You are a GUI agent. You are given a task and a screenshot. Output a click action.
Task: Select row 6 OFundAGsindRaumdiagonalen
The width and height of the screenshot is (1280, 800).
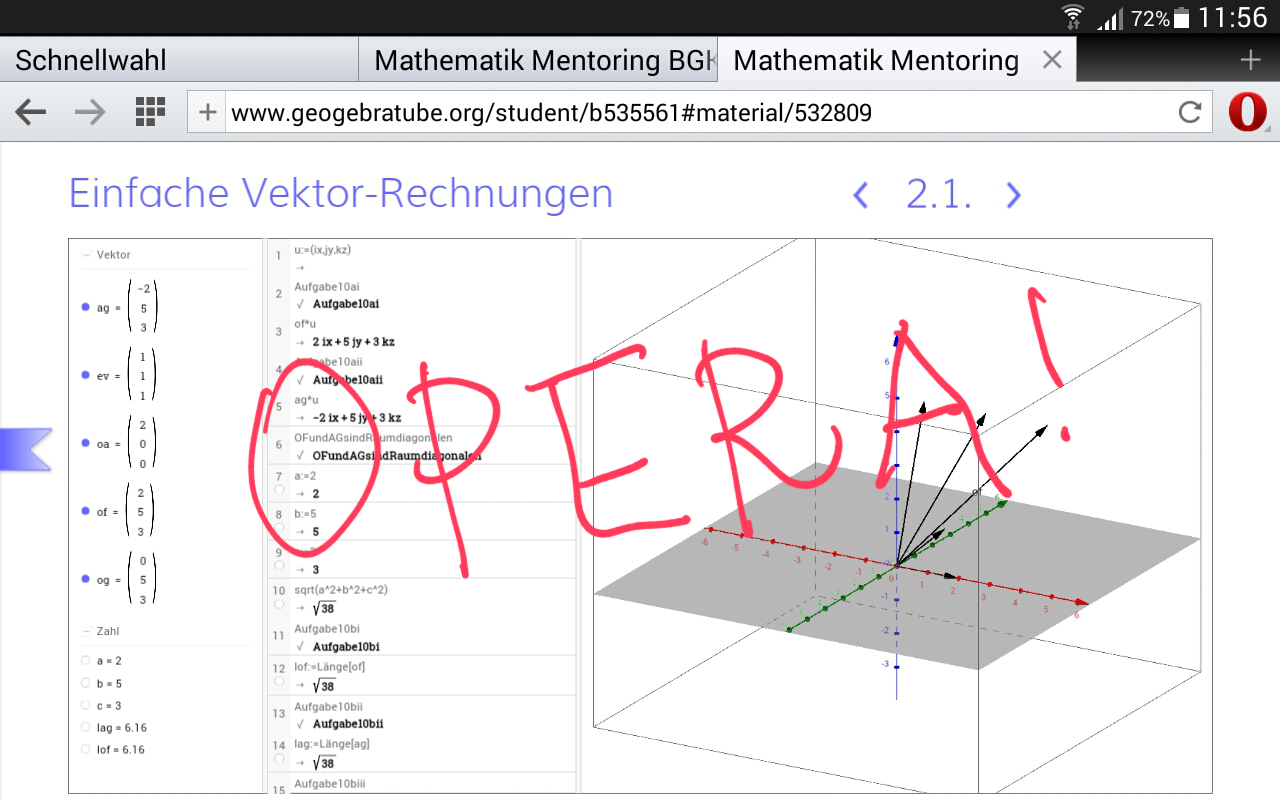pos(422,446)
